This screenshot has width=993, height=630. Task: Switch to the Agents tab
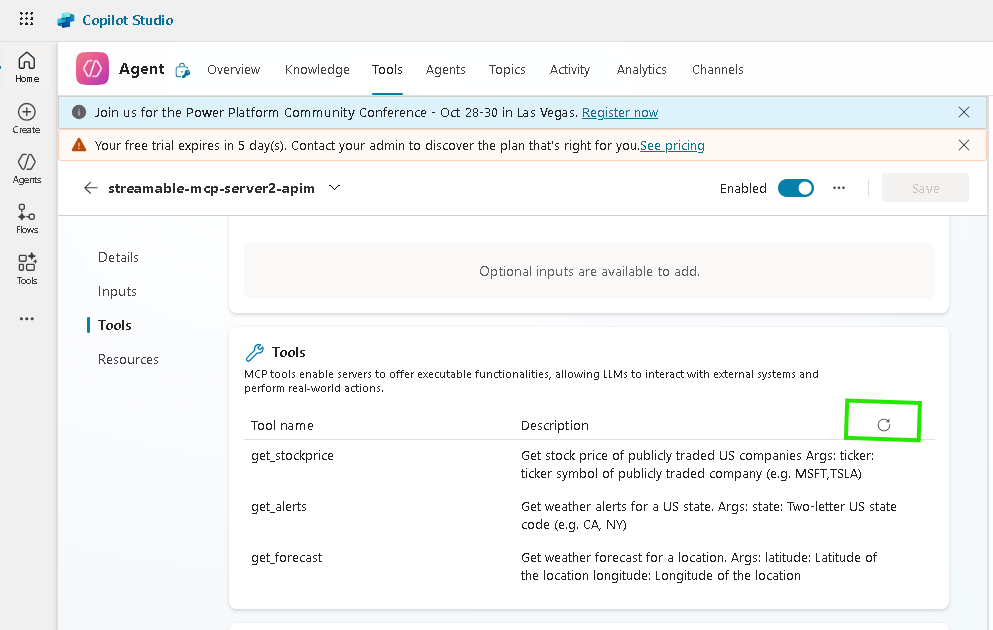pos(445,69)
